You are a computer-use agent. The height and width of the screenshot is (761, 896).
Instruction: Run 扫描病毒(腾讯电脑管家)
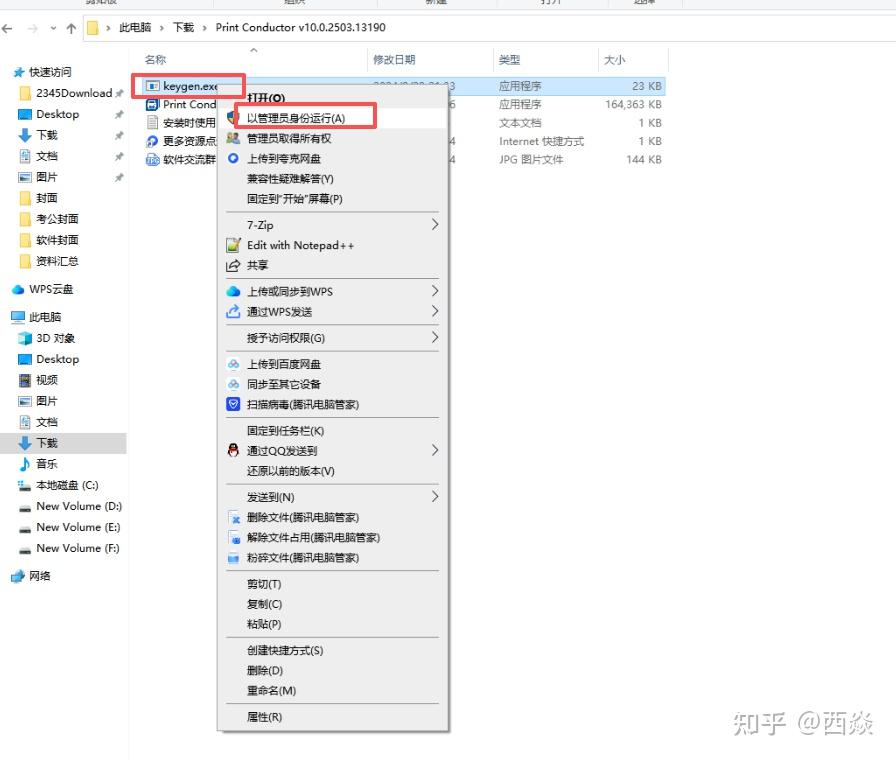303,404
